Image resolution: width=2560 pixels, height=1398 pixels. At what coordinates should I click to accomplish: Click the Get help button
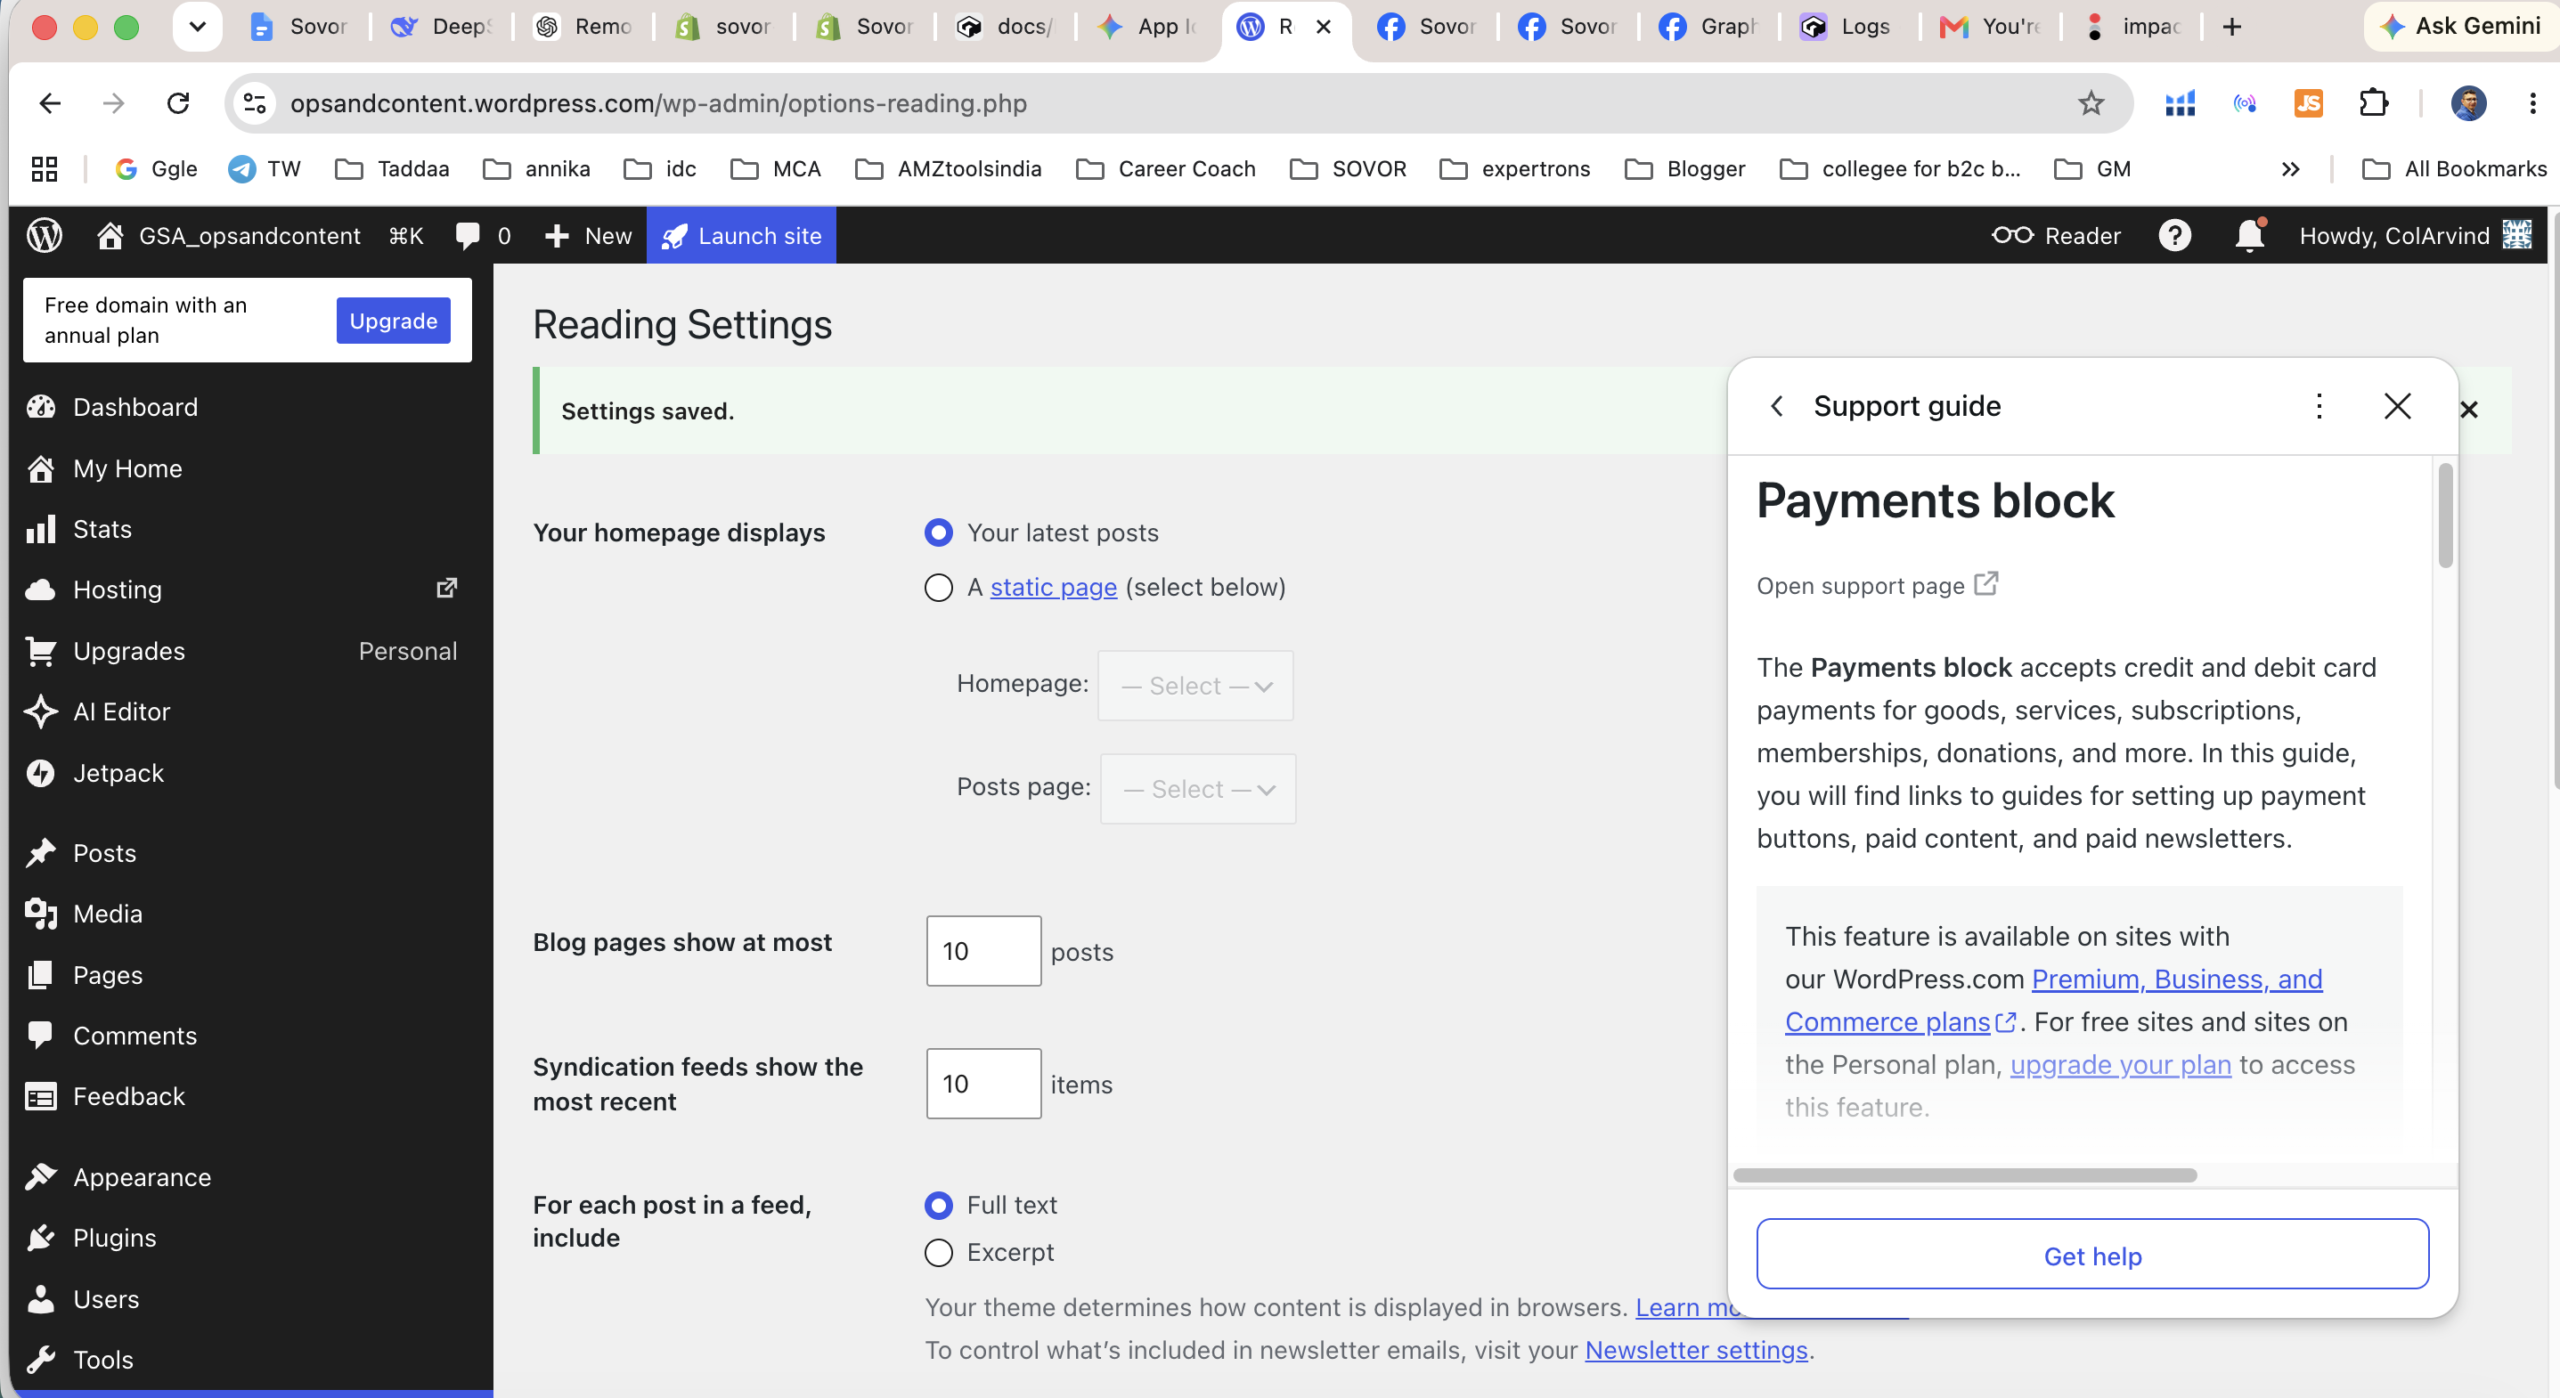pos(2092,1255)
